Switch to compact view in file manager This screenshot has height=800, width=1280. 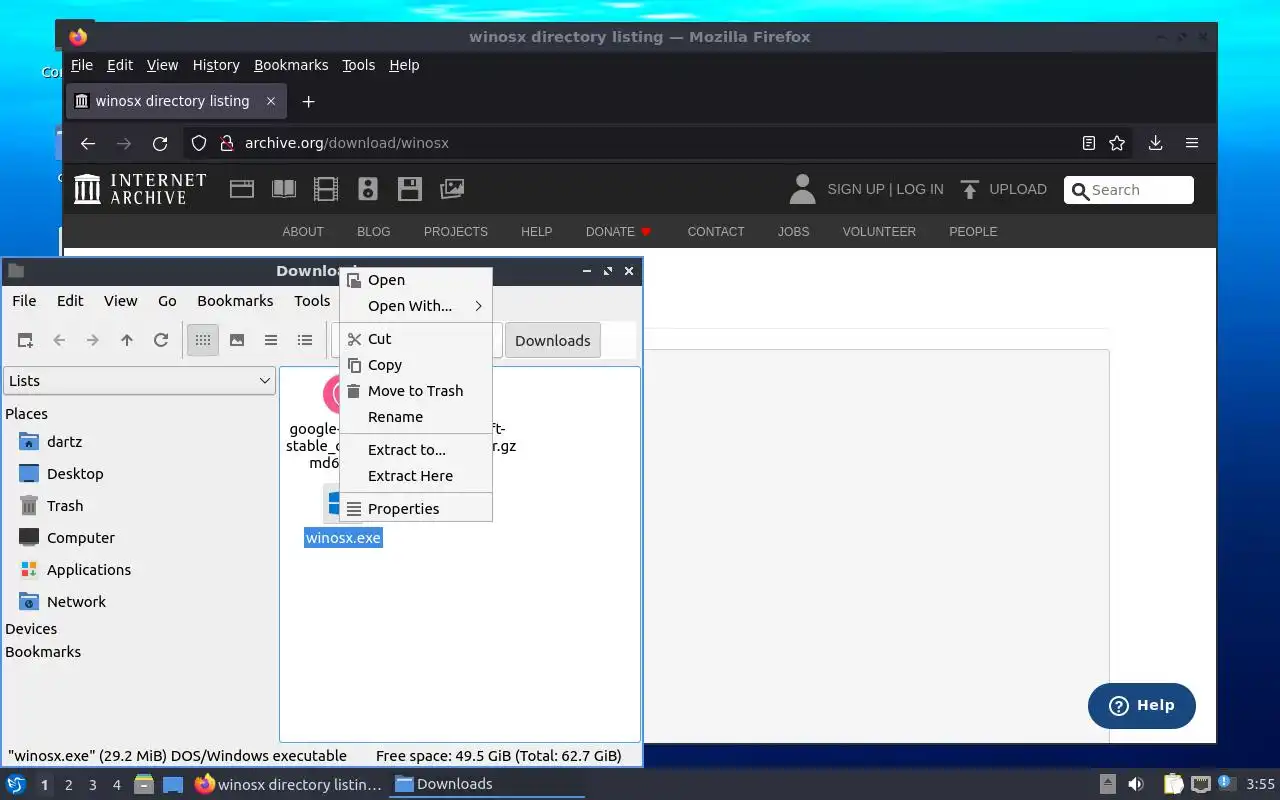[271, 340]
